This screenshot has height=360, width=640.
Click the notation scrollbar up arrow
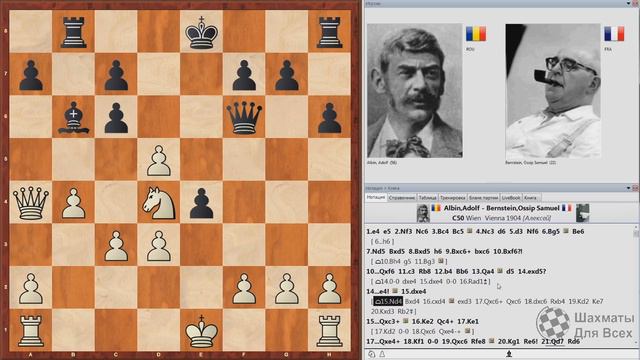(636, 227)
